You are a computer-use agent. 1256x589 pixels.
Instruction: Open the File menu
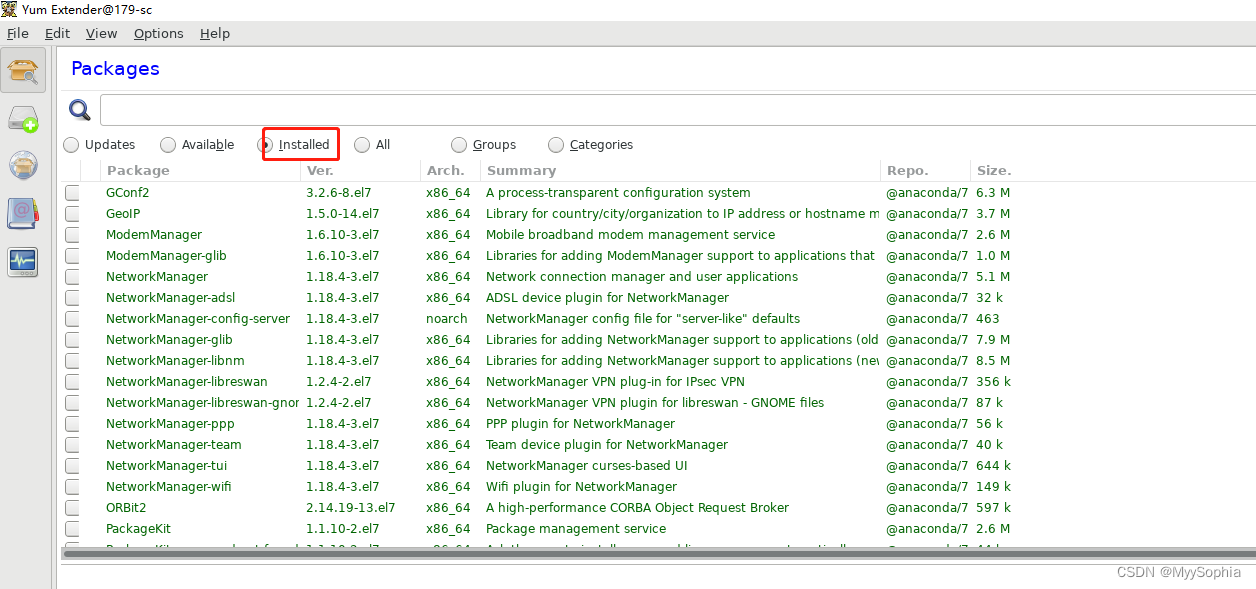coord(17,33)
